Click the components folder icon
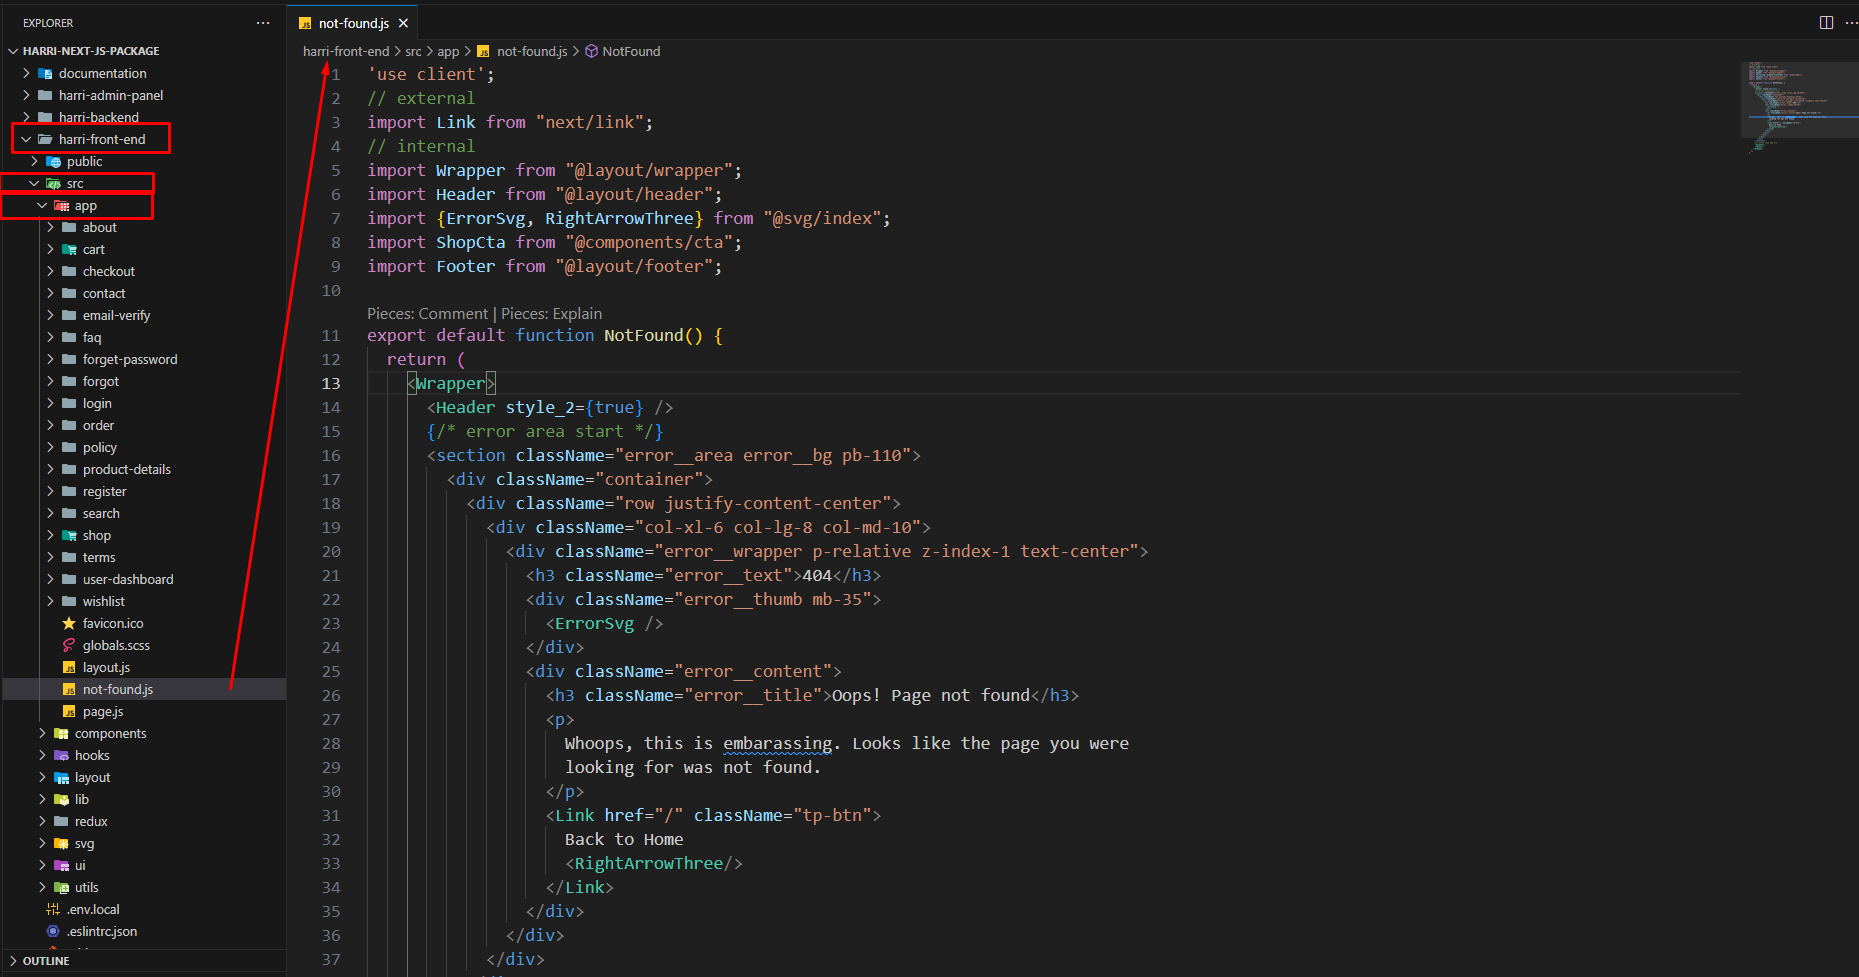1859x977 pixels. coord(61,733)
